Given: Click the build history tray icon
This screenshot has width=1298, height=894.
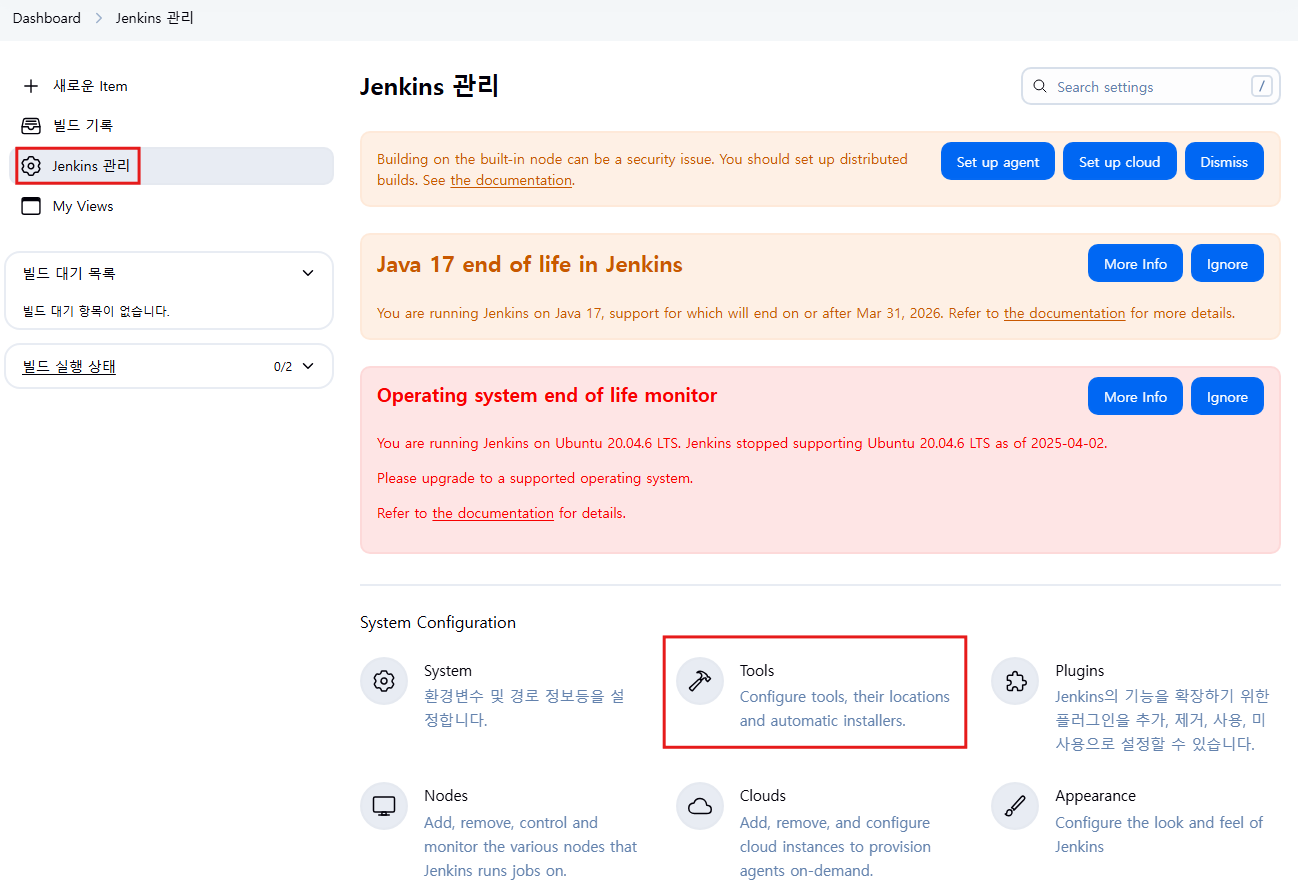Looking at the screenshot, I should click(x=31, y=125).
